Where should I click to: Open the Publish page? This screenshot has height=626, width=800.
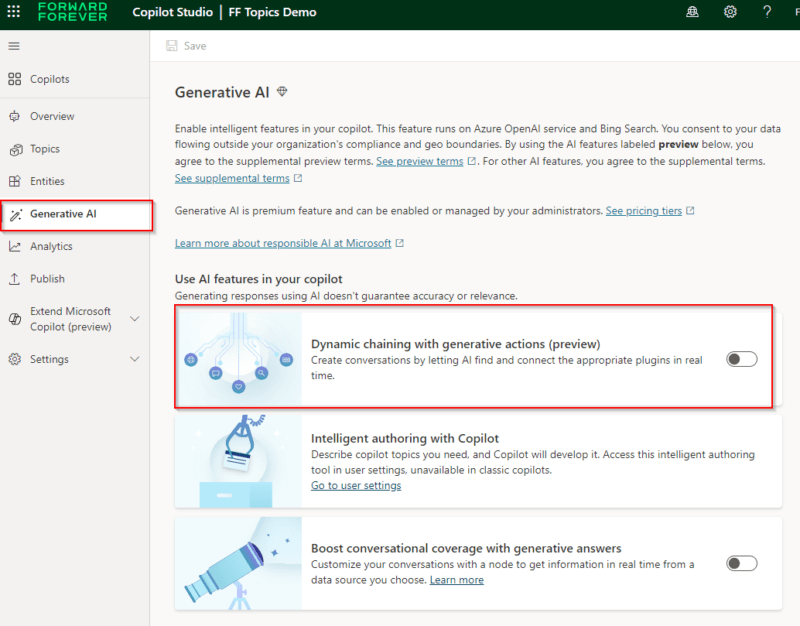(74, 279)
